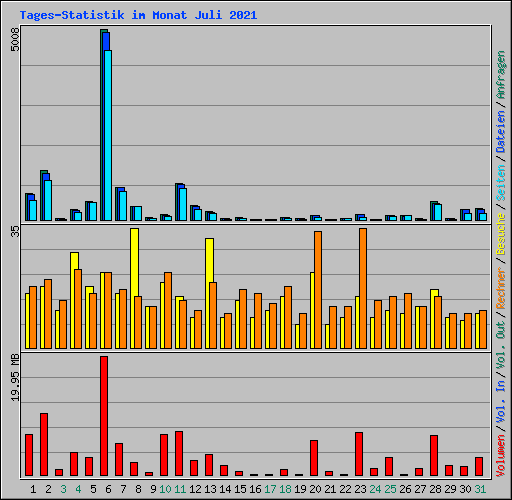Click the title 'Tages-Statistik im Monat Juli 2021'
512x500 pixels.
pos(138,15)
